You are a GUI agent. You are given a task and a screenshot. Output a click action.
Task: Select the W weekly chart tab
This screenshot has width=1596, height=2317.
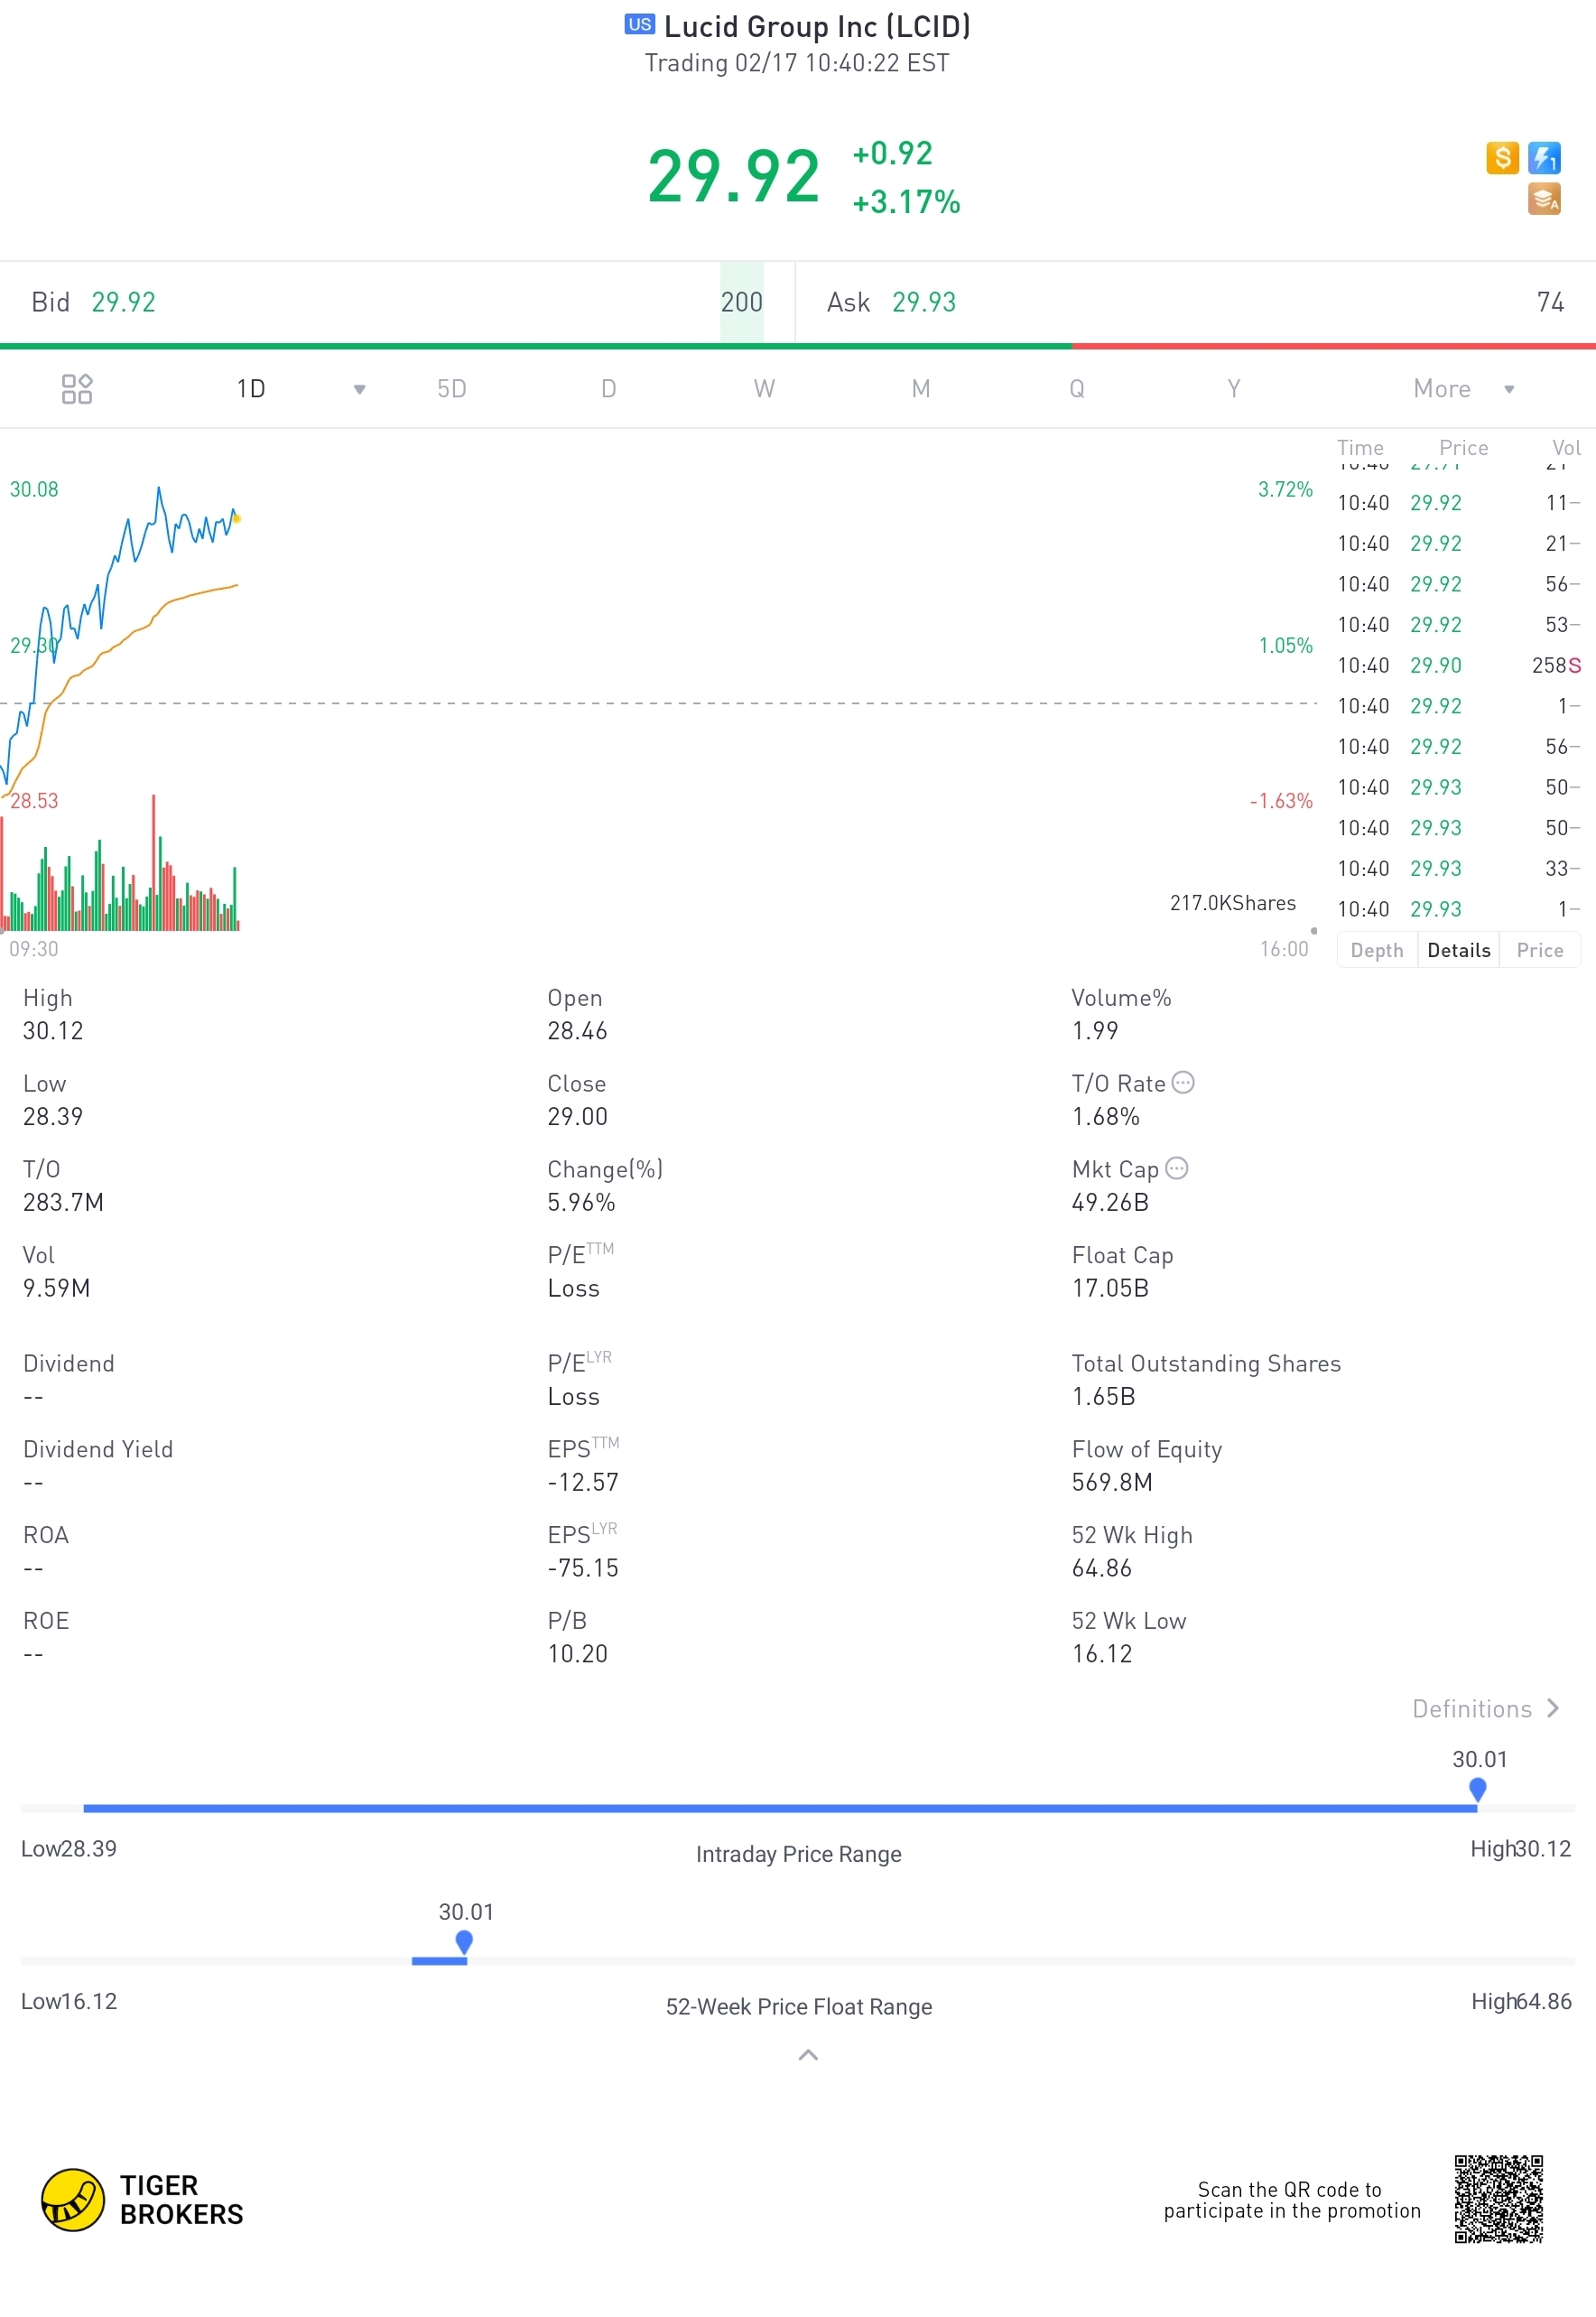click(764, 389)
